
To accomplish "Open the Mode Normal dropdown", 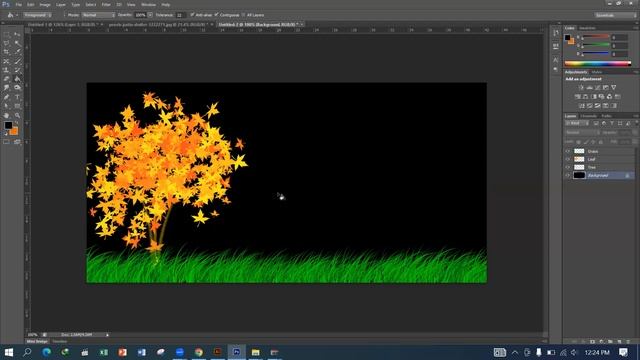I will coord(98,15).
